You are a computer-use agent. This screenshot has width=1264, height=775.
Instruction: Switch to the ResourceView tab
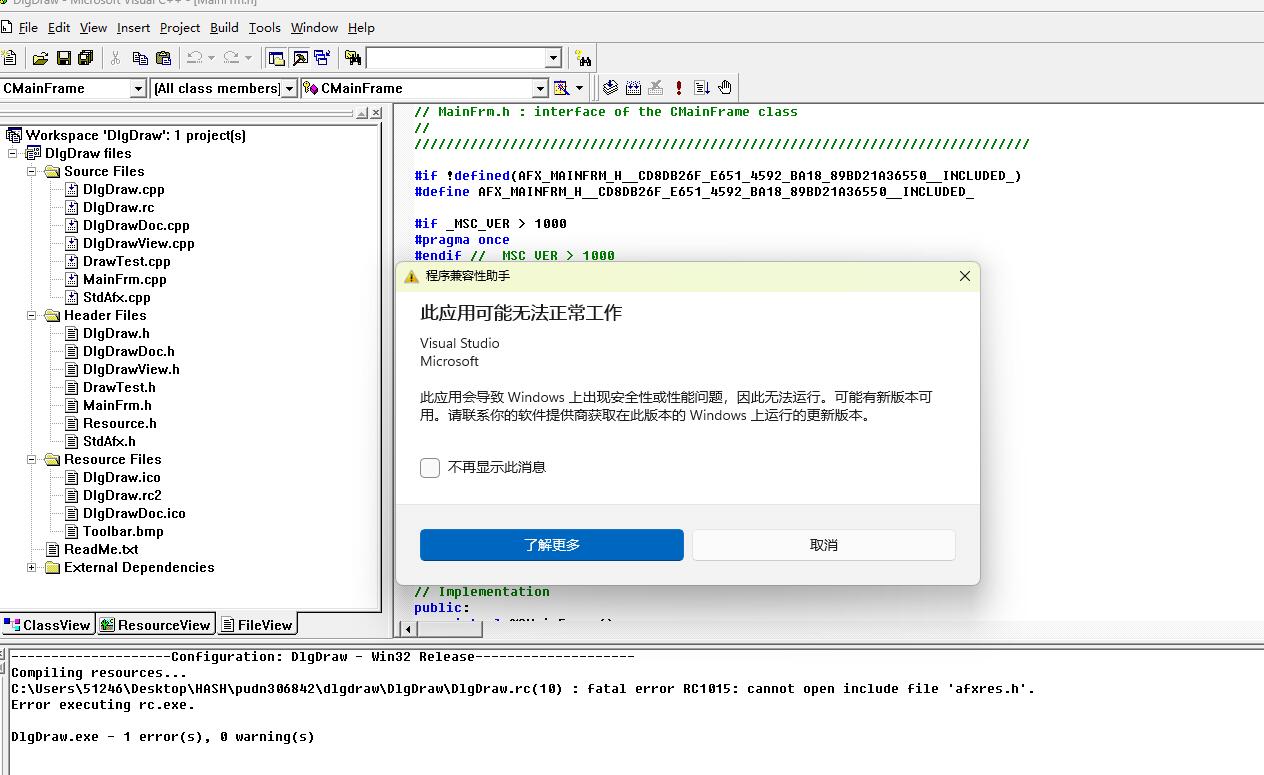(x=155, y=625)
